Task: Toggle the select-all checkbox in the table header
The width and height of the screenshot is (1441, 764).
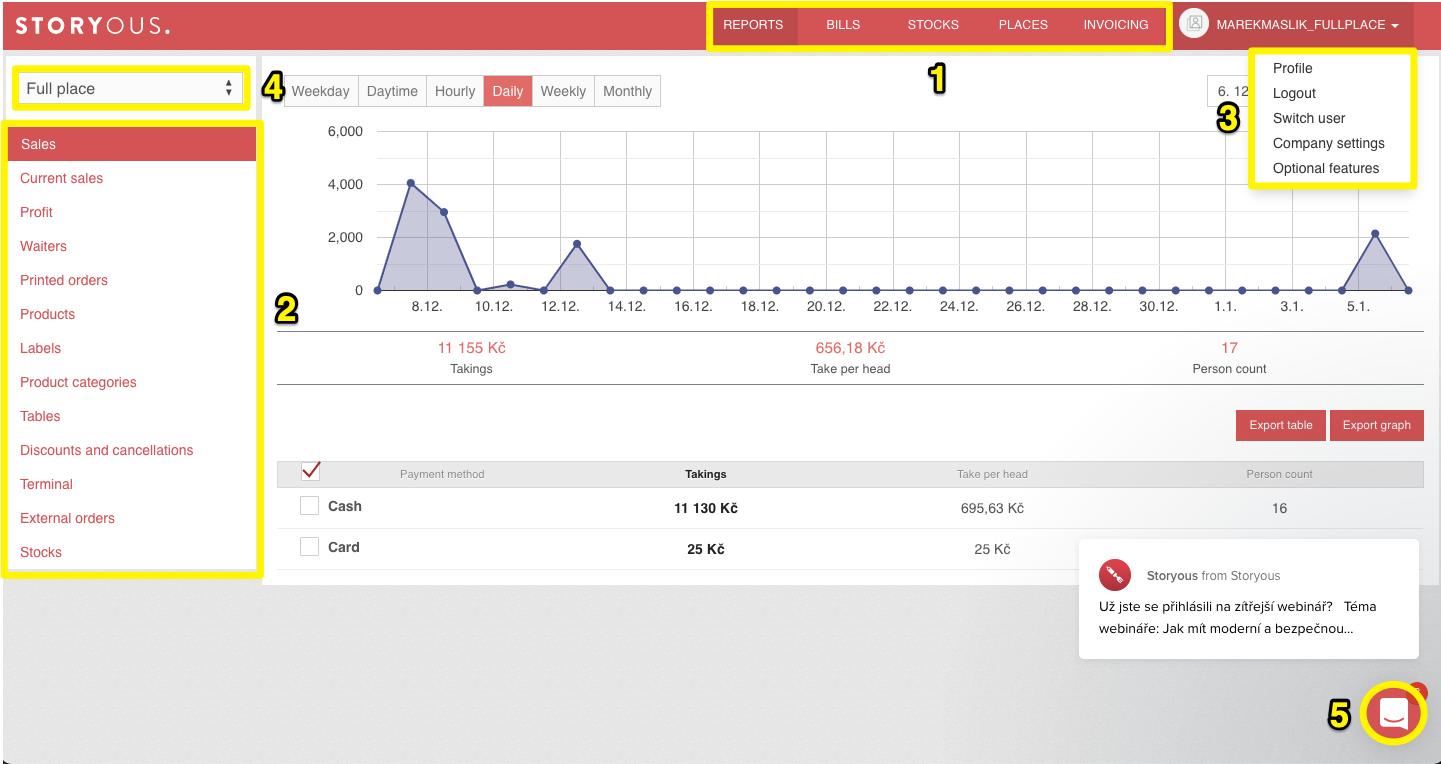Action: (x=310, y=471)
